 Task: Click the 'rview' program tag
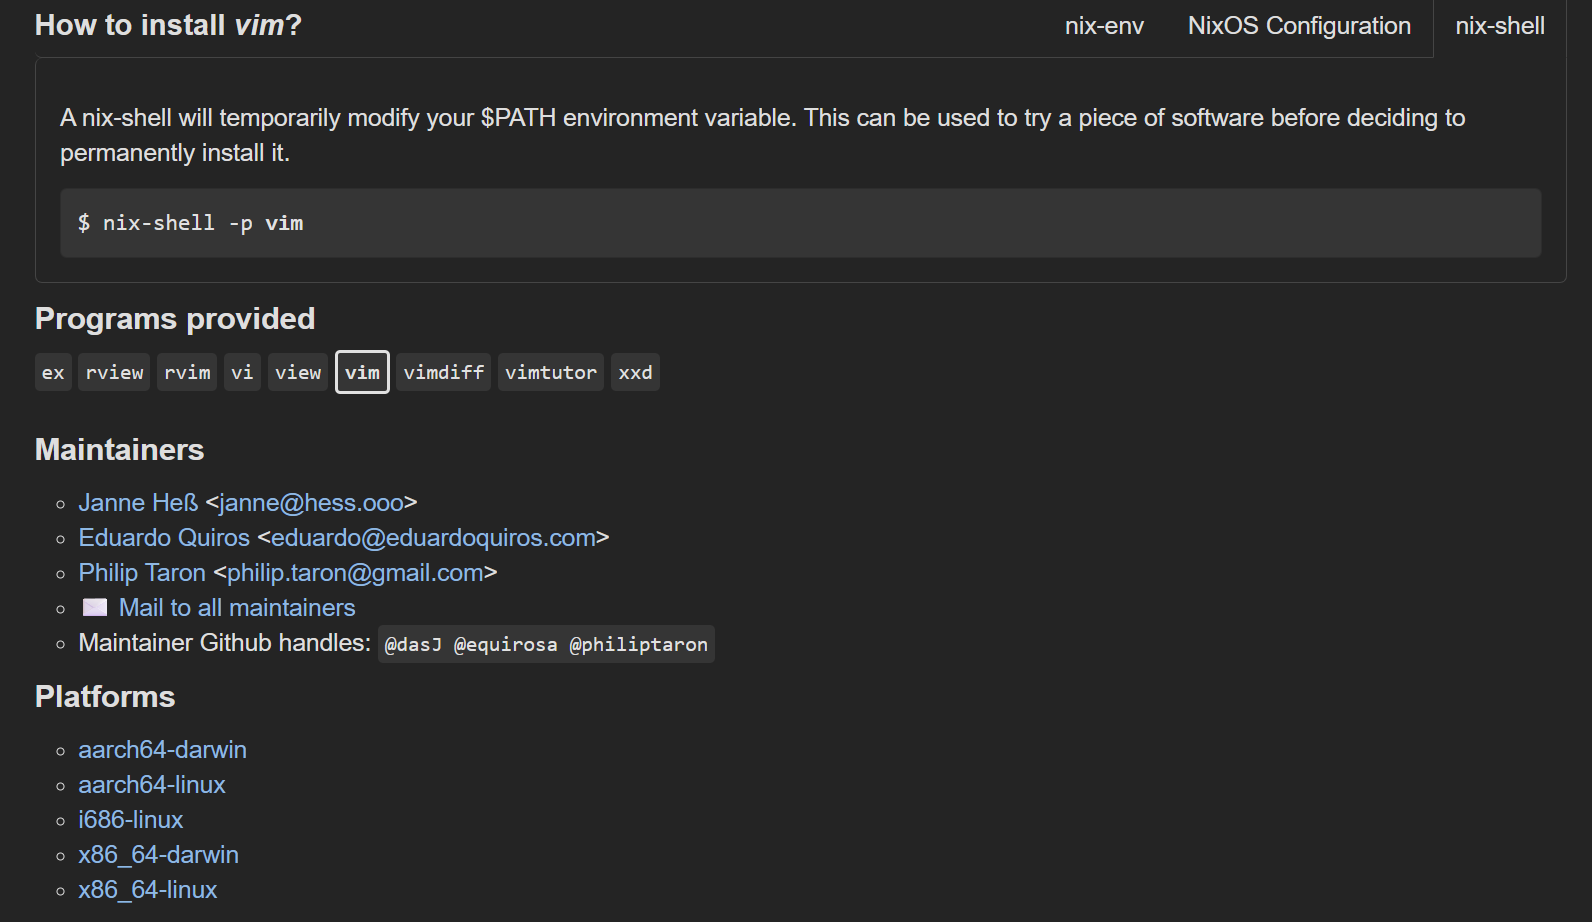pyautogui.click(x=114, y=372)
